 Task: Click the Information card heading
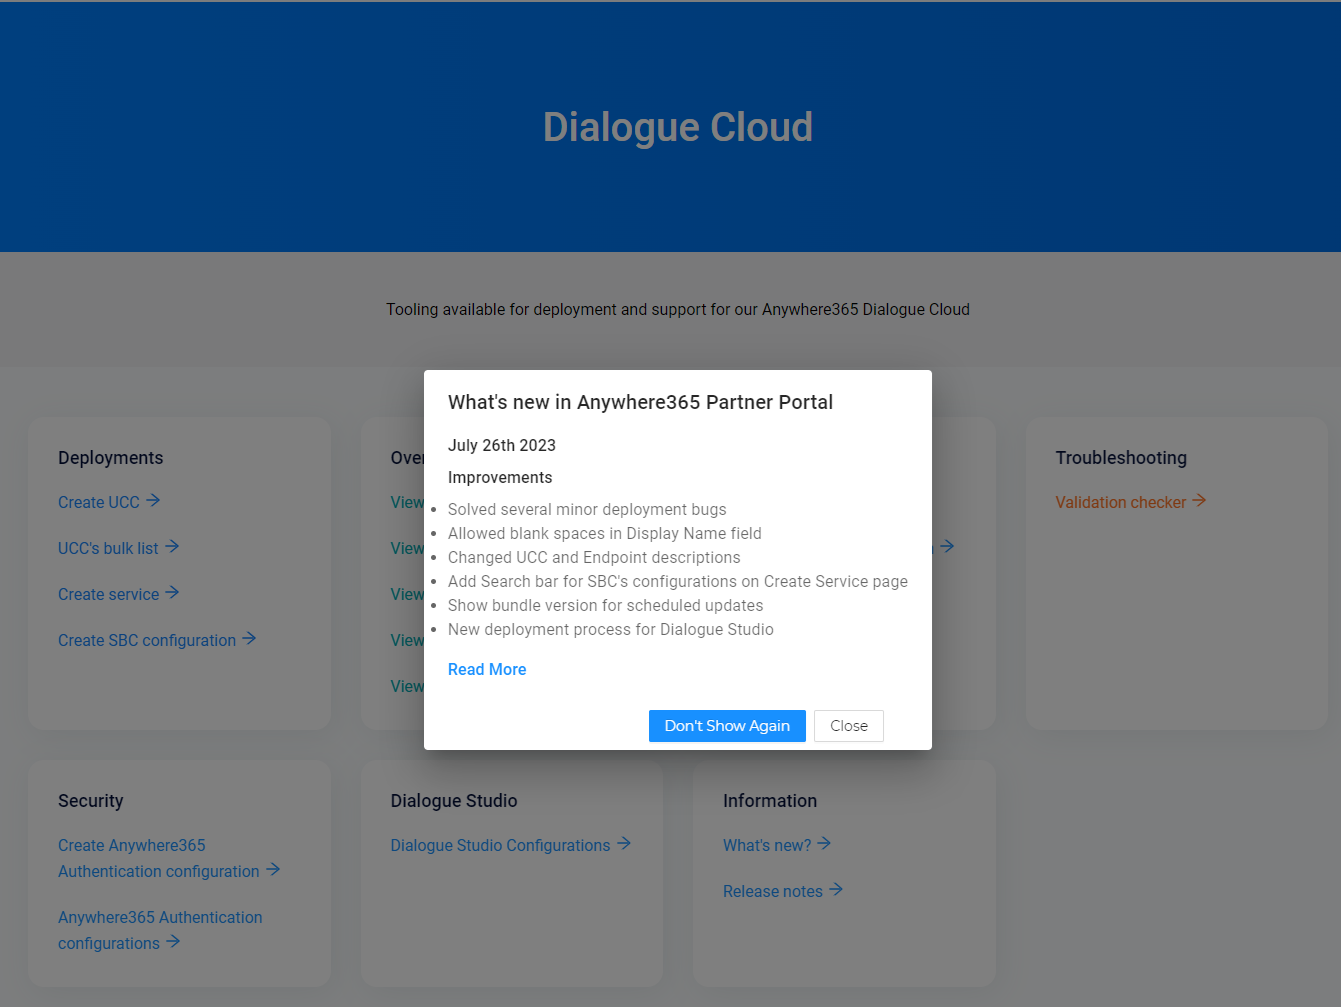tap(770, 801)
